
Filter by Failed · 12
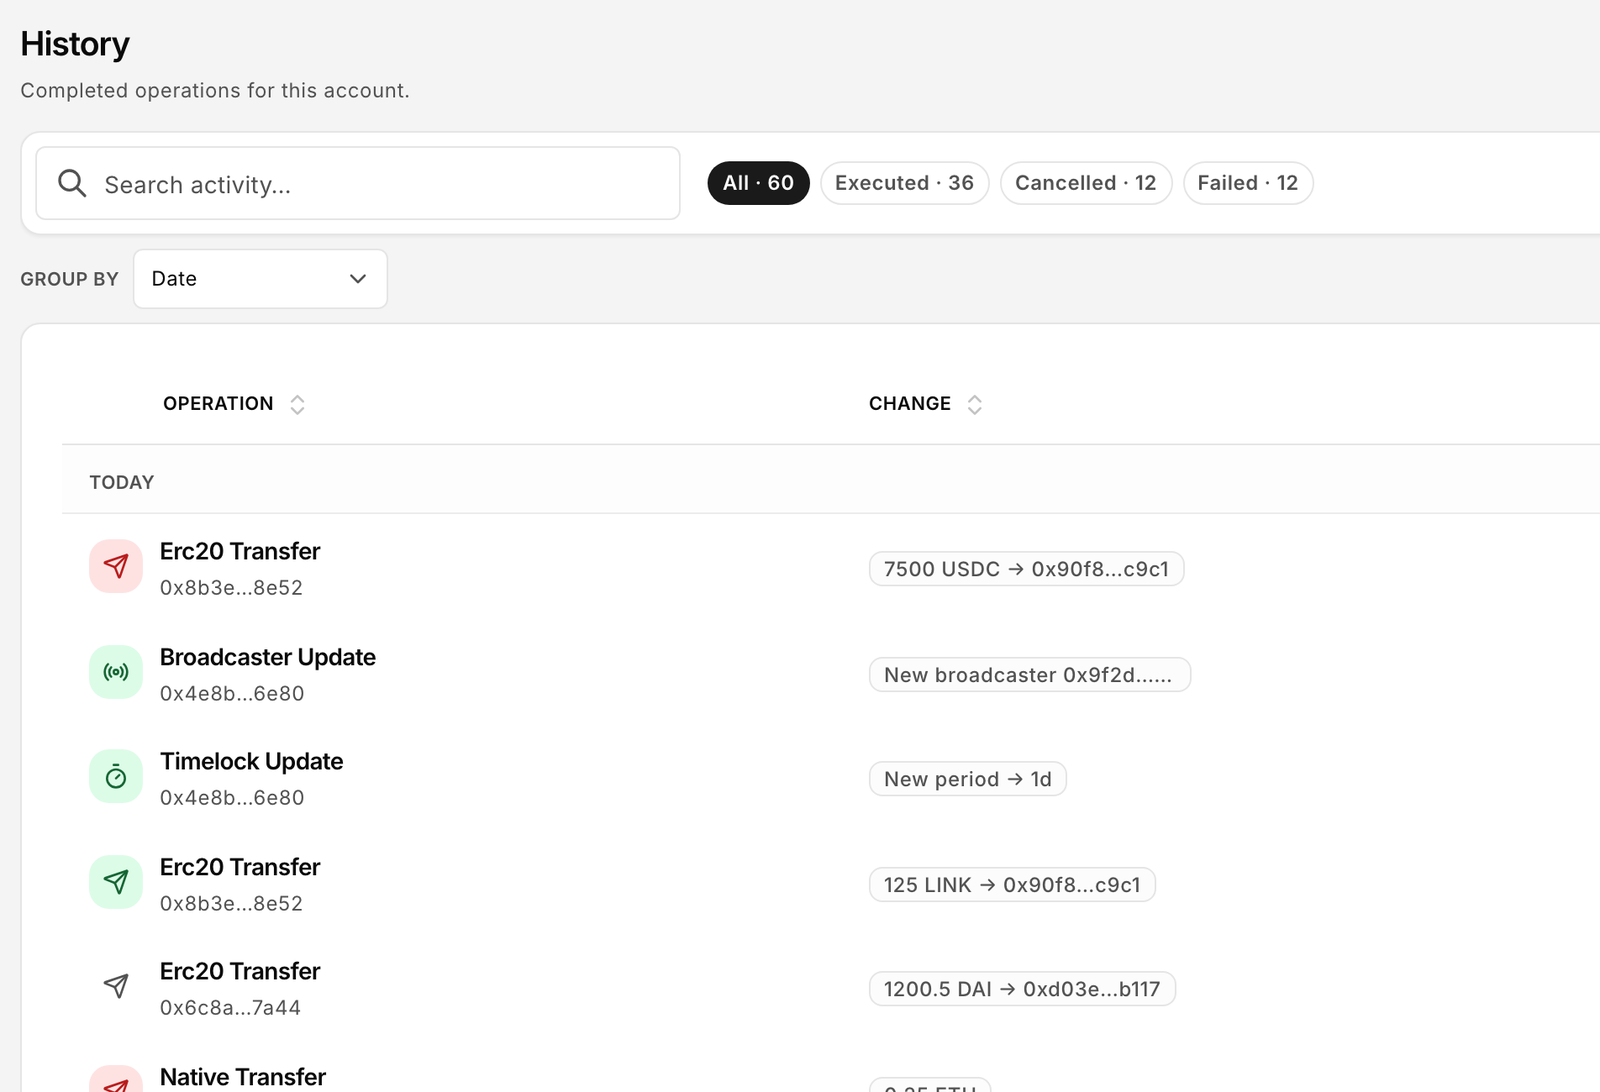[1248, 183]
